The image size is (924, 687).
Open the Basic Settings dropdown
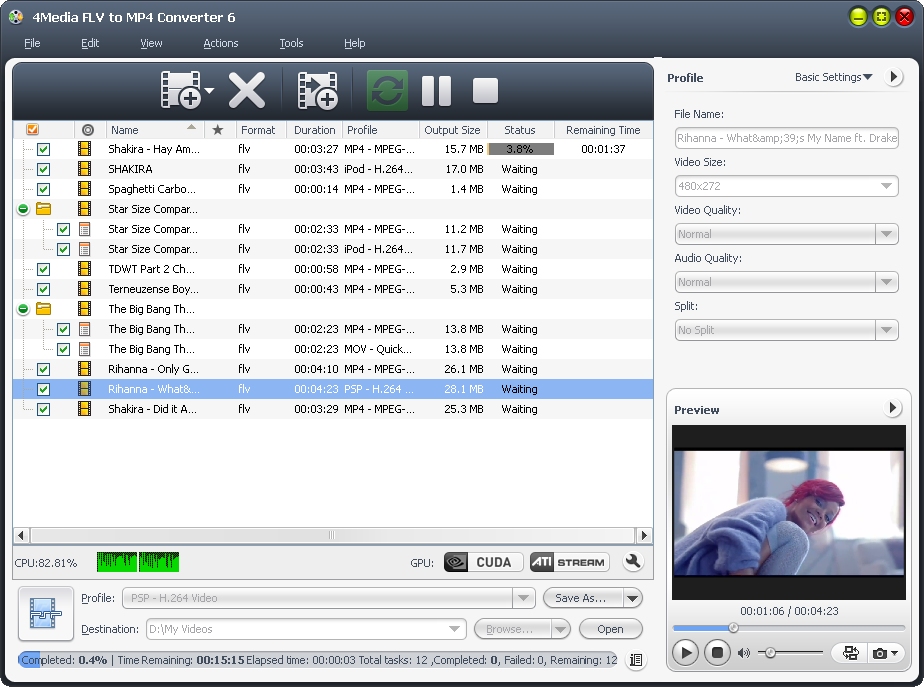[833, 77]
